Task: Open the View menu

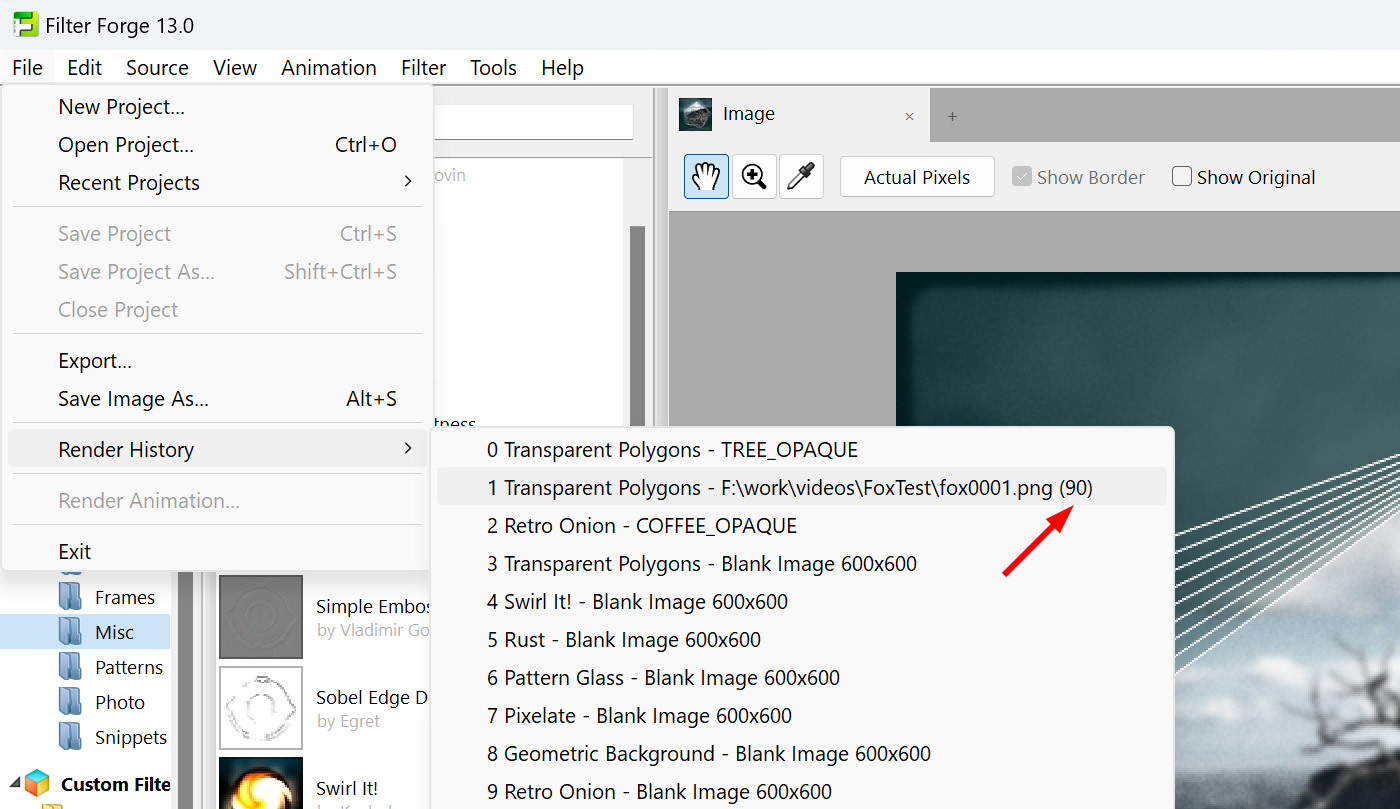Action: [x=235, y=68]
